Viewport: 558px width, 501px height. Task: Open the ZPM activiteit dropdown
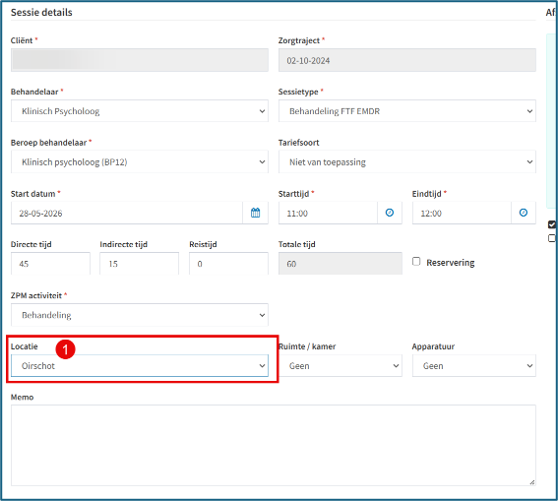[140, 315]
